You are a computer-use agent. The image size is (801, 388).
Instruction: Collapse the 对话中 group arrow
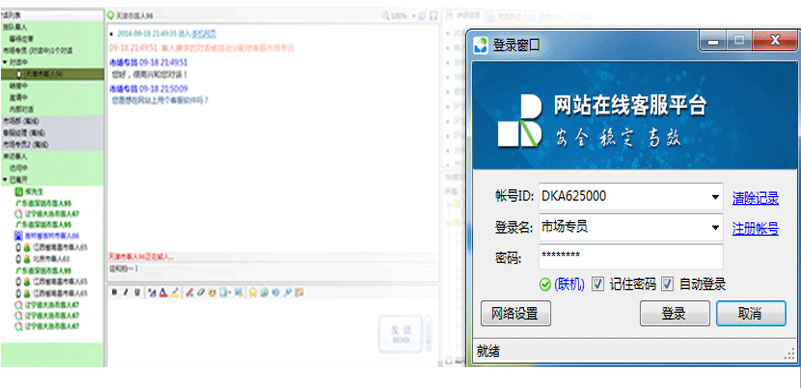tap(4, 62)
